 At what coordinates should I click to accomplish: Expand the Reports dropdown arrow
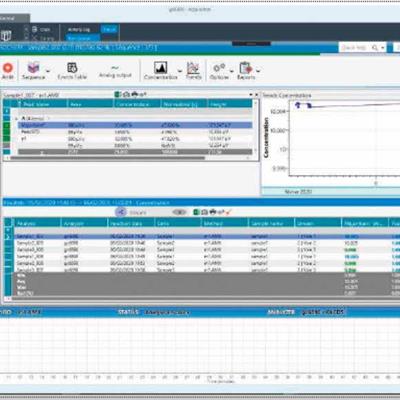[x=258, y=71]
